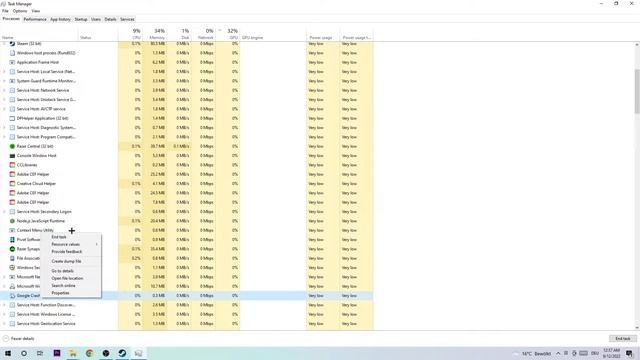Click the Steam (32 bit) process icon
640x360 pixels.
click(x=12, y=43)
